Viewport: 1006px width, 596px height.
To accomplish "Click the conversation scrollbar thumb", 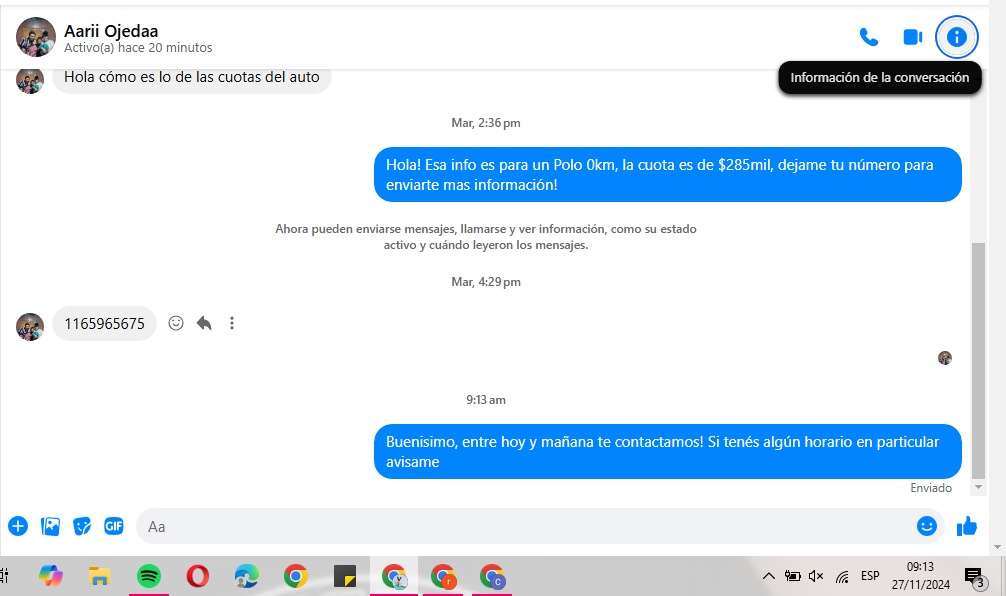I will pyautogui.click(x=978, y=361).
